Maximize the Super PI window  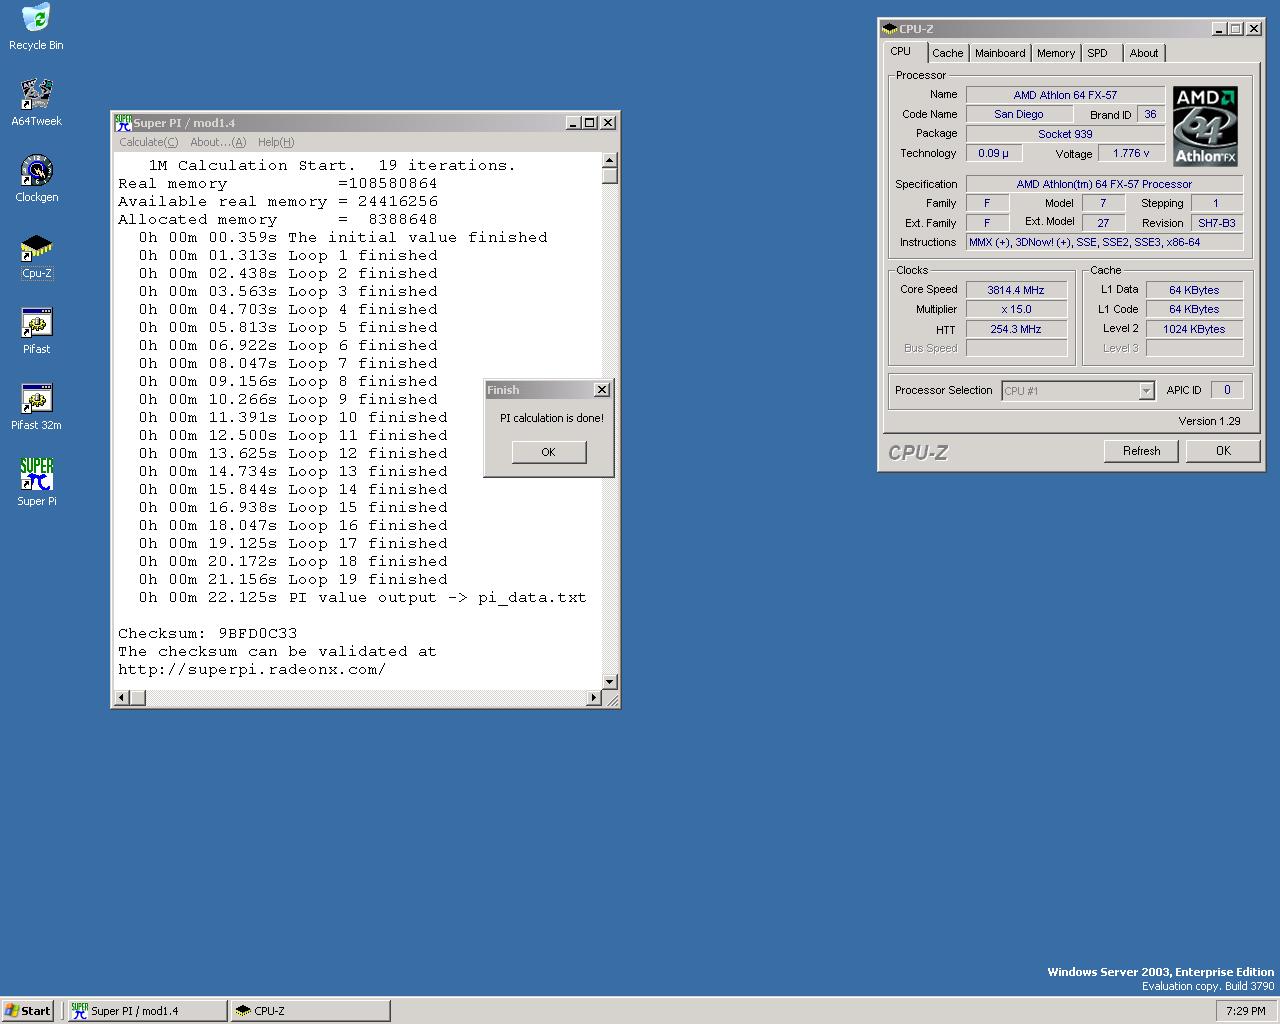coord(589,122)
